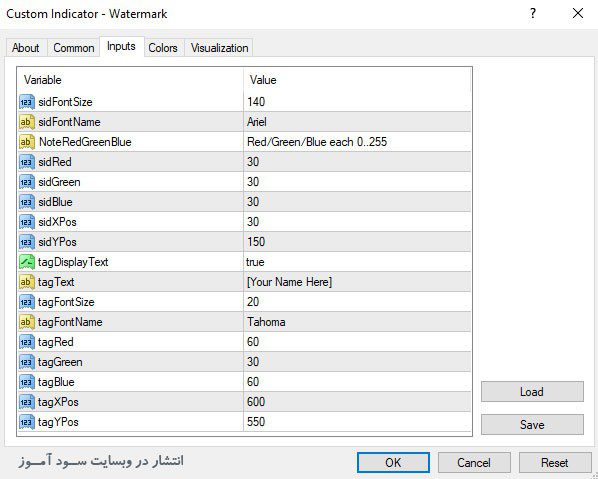Click the string icon beside tagText
Viewport: 598px width, 479px height.
(27, 282)
